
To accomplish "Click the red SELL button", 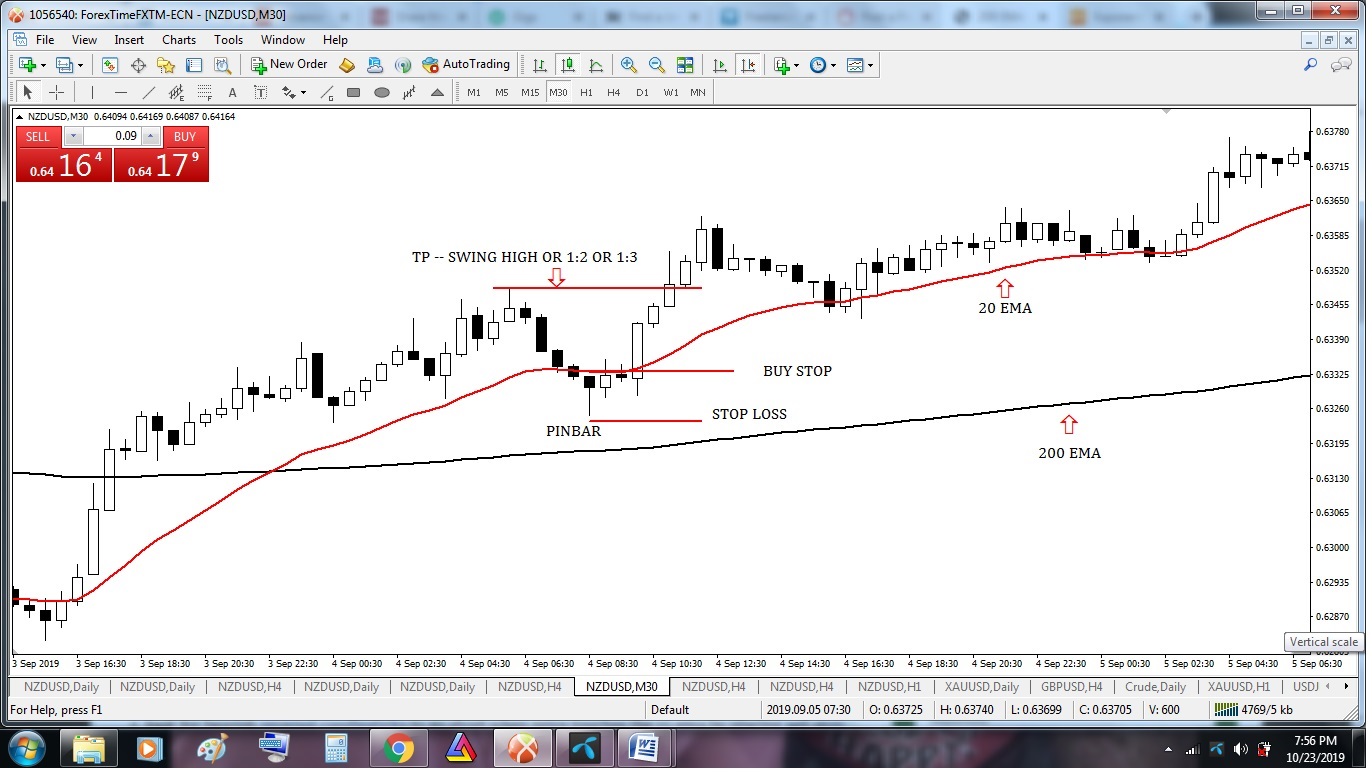I will (x=37, y=136).
